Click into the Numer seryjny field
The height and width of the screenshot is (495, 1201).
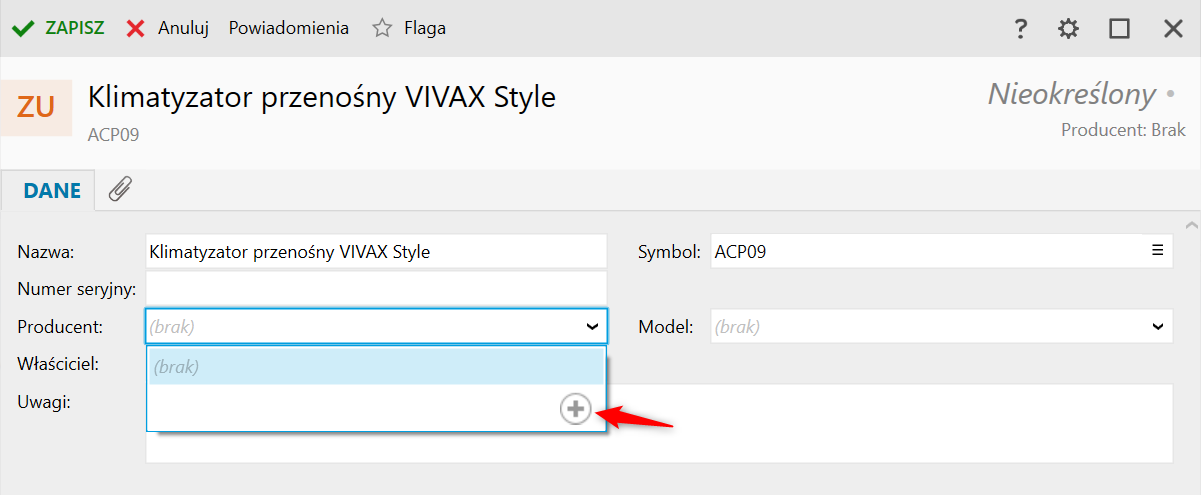pyautogui.click(x=376, y=288)
